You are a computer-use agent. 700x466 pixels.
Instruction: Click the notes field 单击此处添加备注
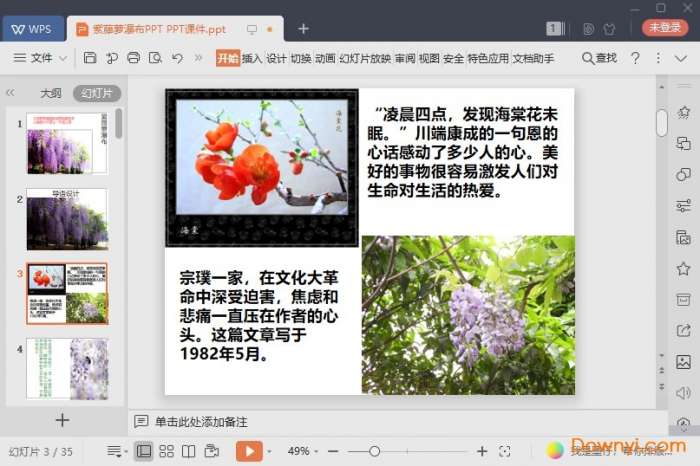[x=201, y=422]
